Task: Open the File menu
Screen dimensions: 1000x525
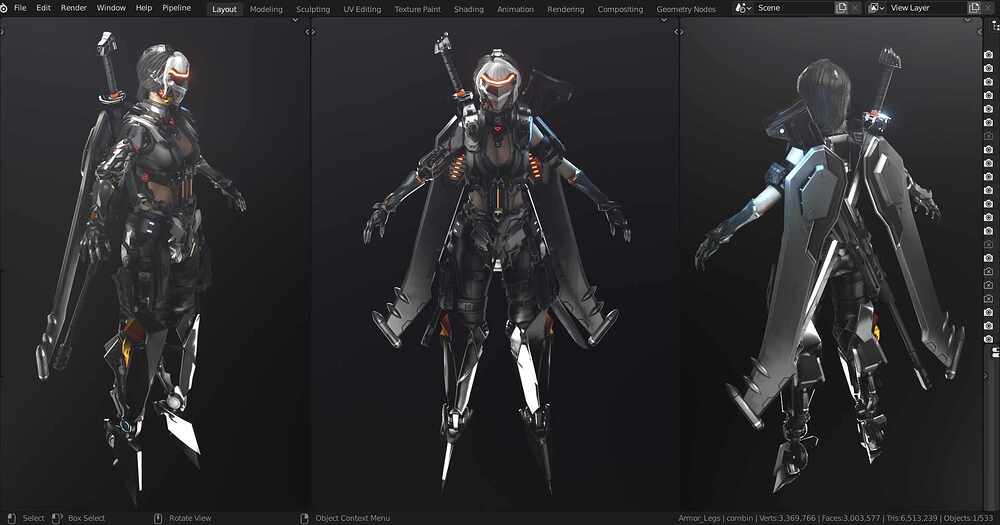Action: (x=20, y=8)
